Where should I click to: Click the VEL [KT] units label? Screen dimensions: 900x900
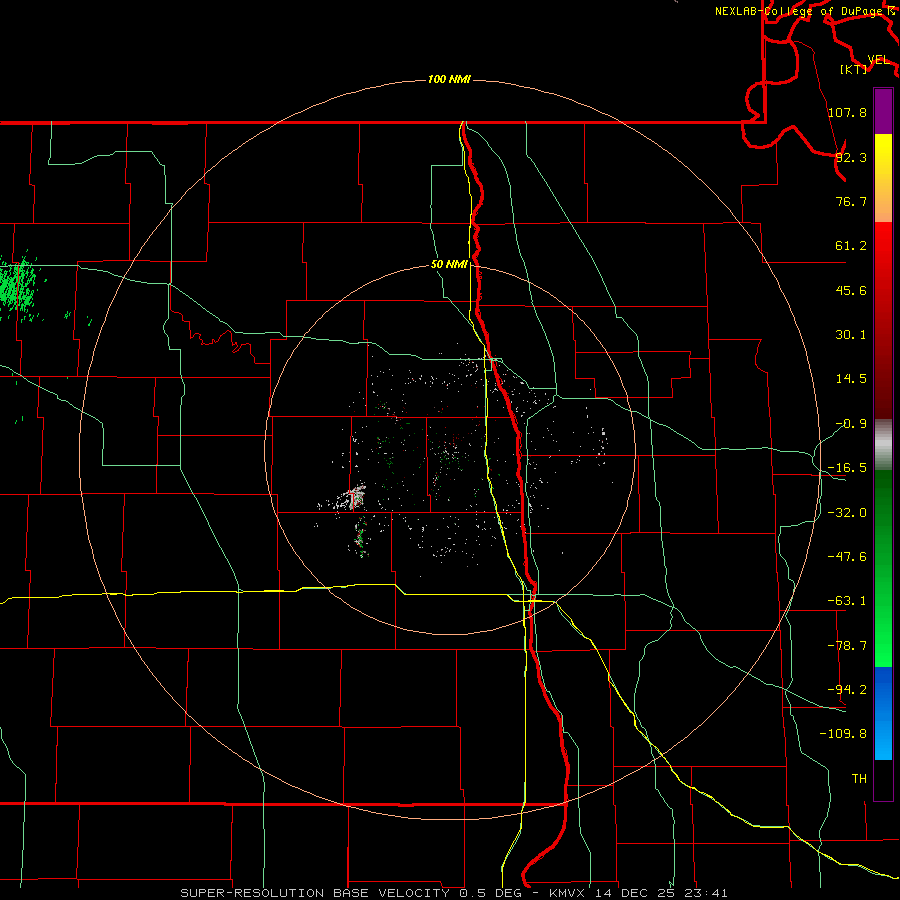click(x=863, y=64)
